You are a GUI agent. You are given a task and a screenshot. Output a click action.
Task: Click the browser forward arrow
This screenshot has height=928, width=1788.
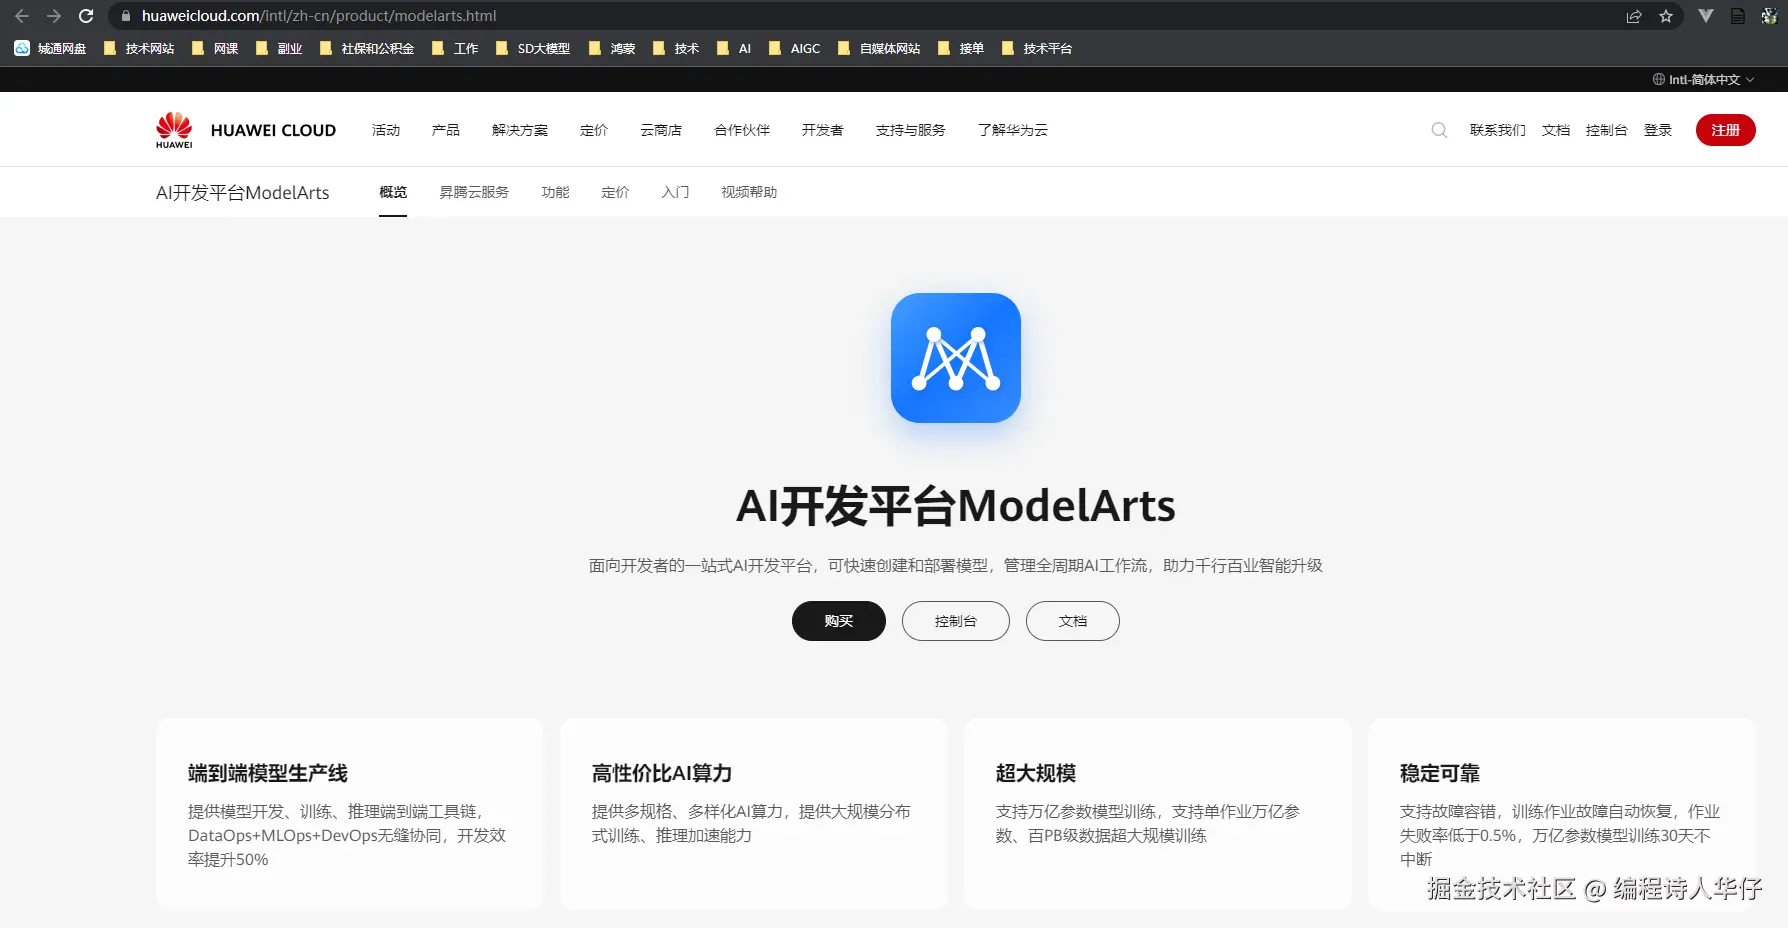coord(54,16)
